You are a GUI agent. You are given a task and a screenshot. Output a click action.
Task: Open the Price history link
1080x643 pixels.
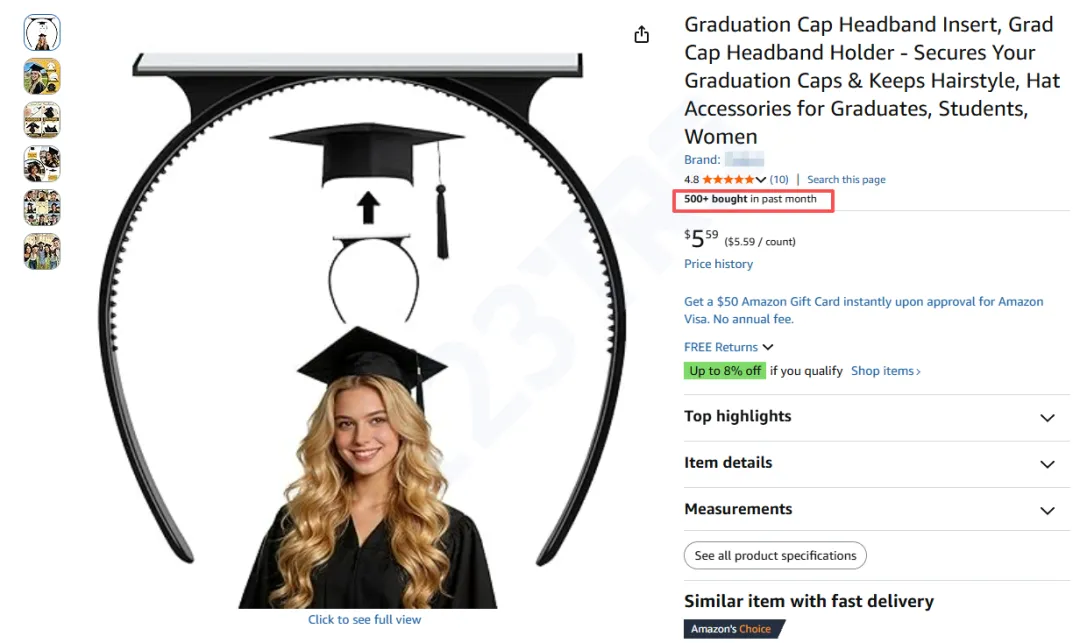718,264
